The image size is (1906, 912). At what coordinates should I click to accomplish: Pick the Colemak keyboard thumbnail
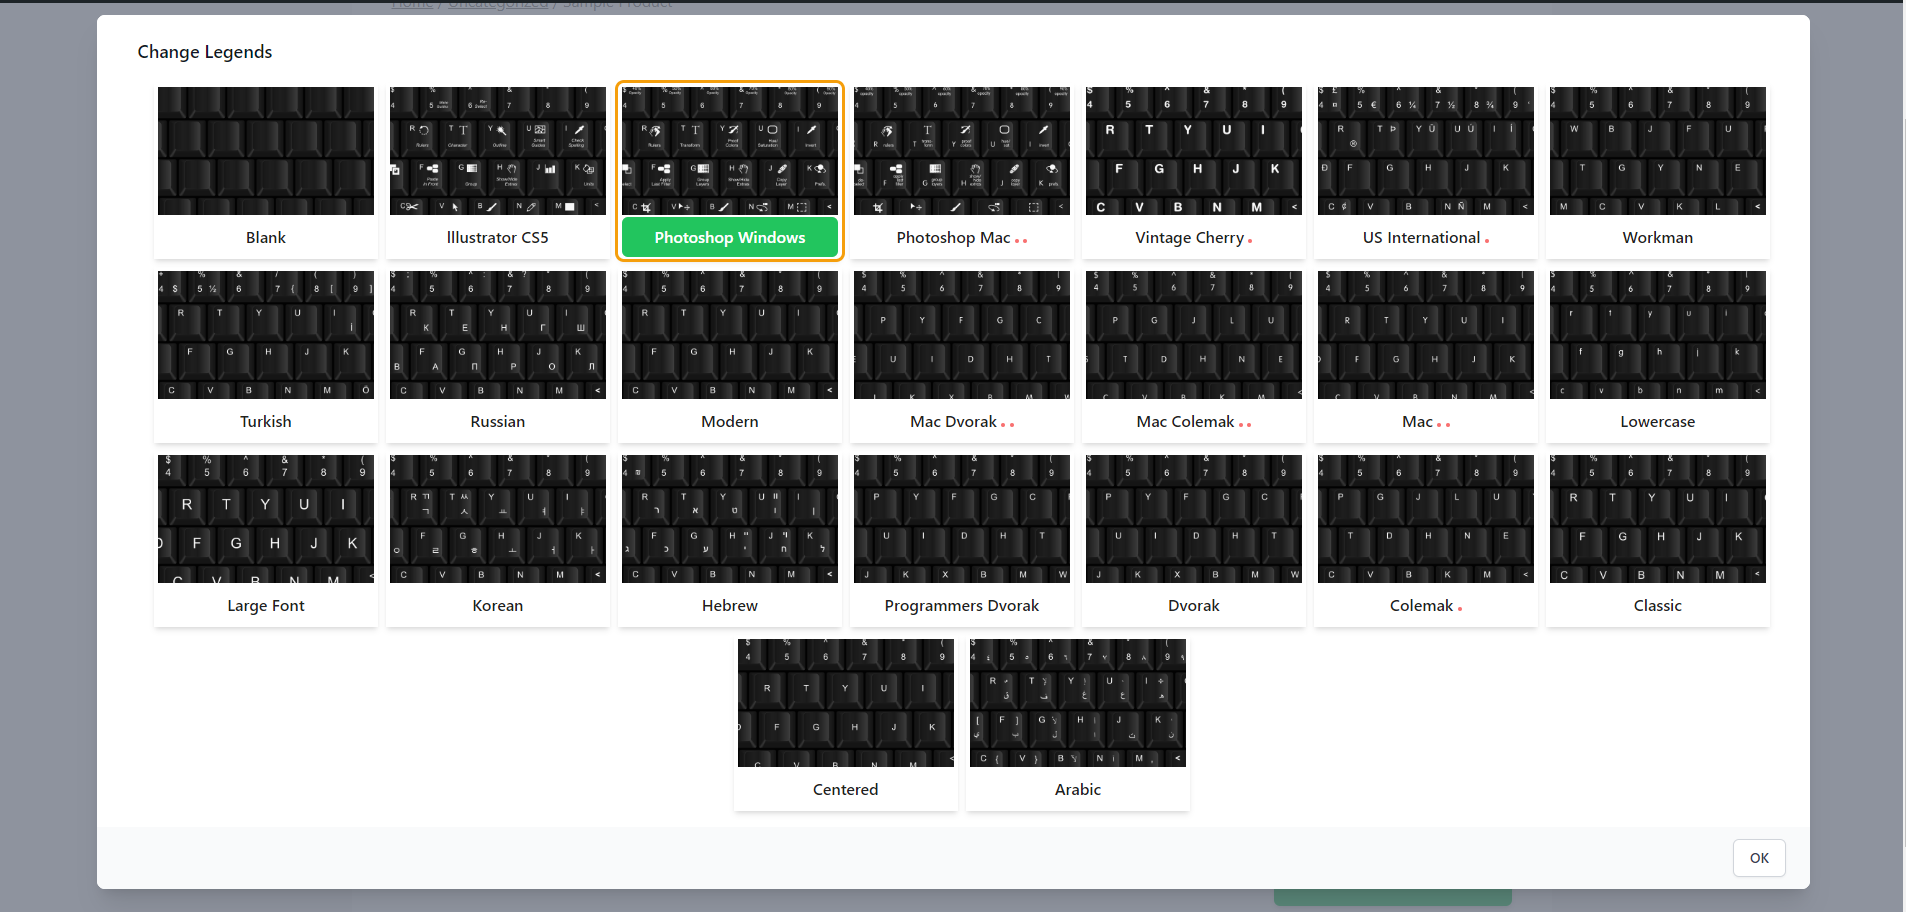(x=1426, y=519)
